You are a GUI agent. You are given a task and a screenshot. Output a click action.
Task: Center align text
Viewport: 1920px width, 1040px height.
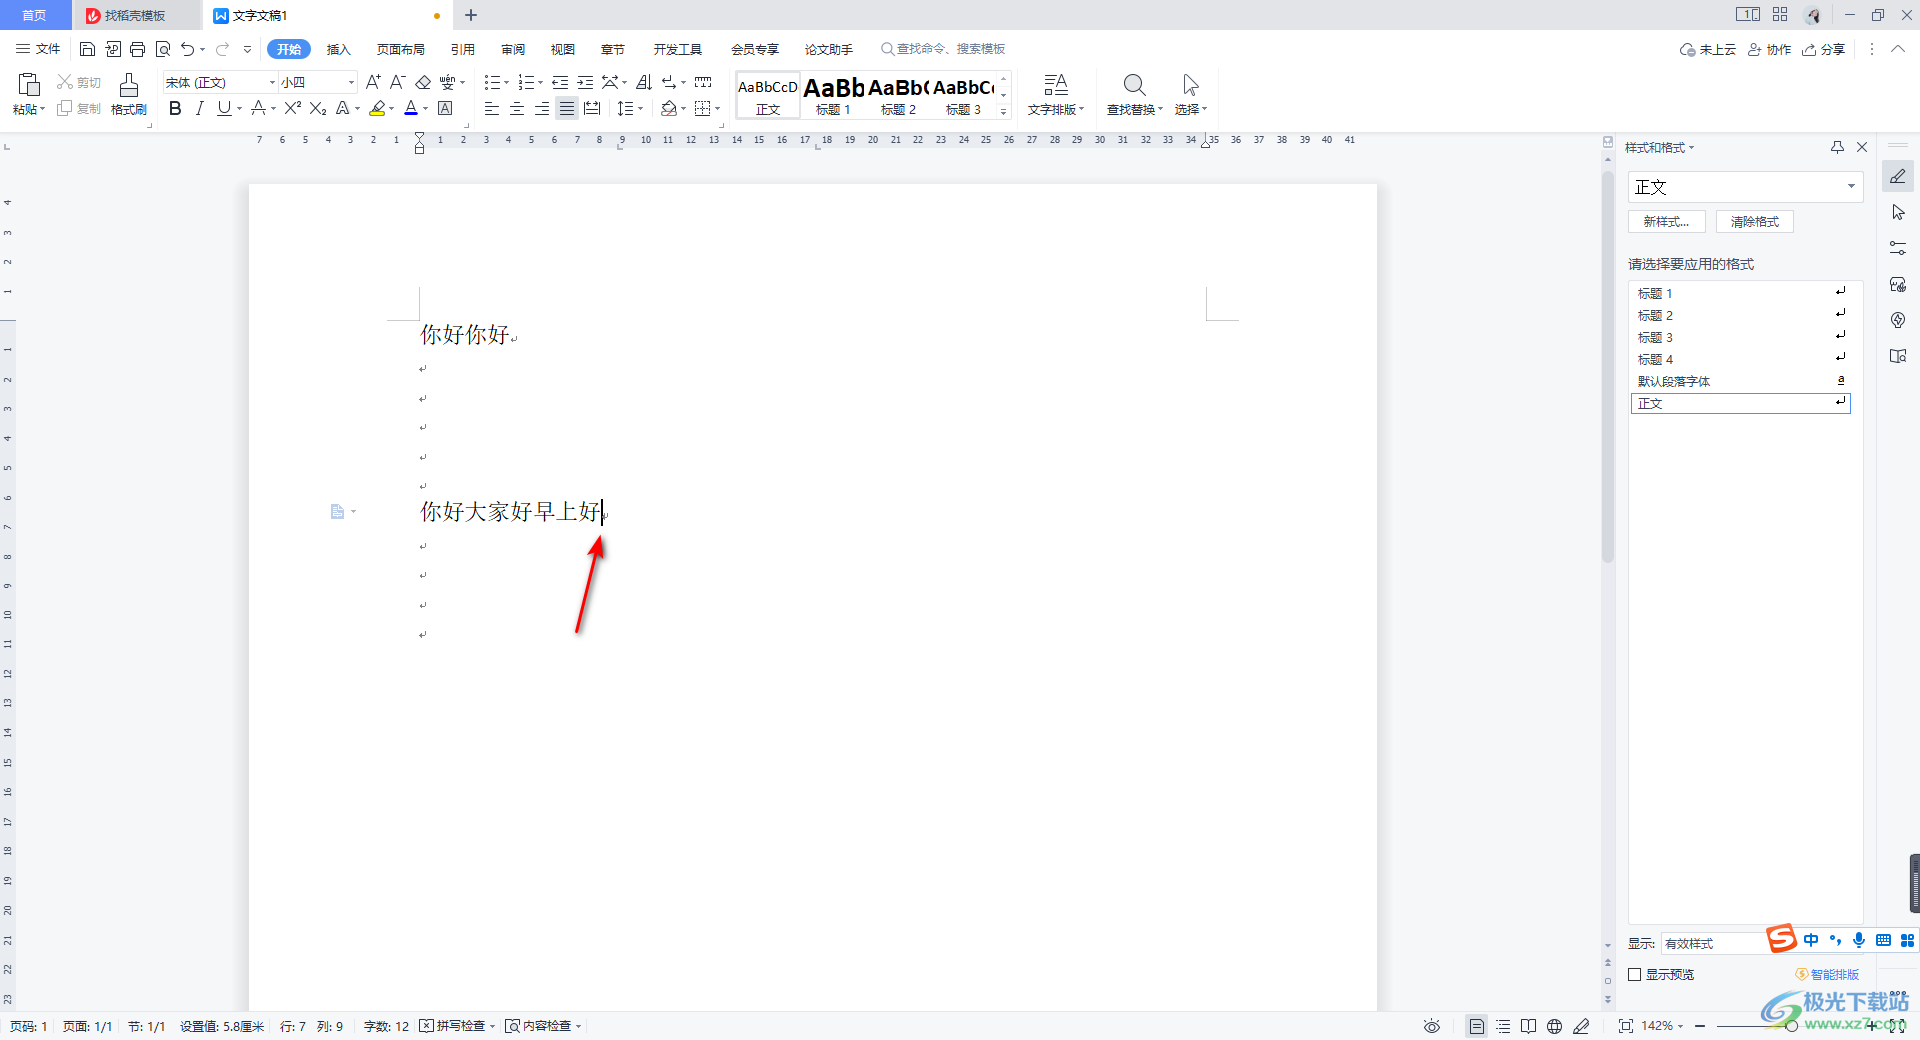click(x=516, y=108)
